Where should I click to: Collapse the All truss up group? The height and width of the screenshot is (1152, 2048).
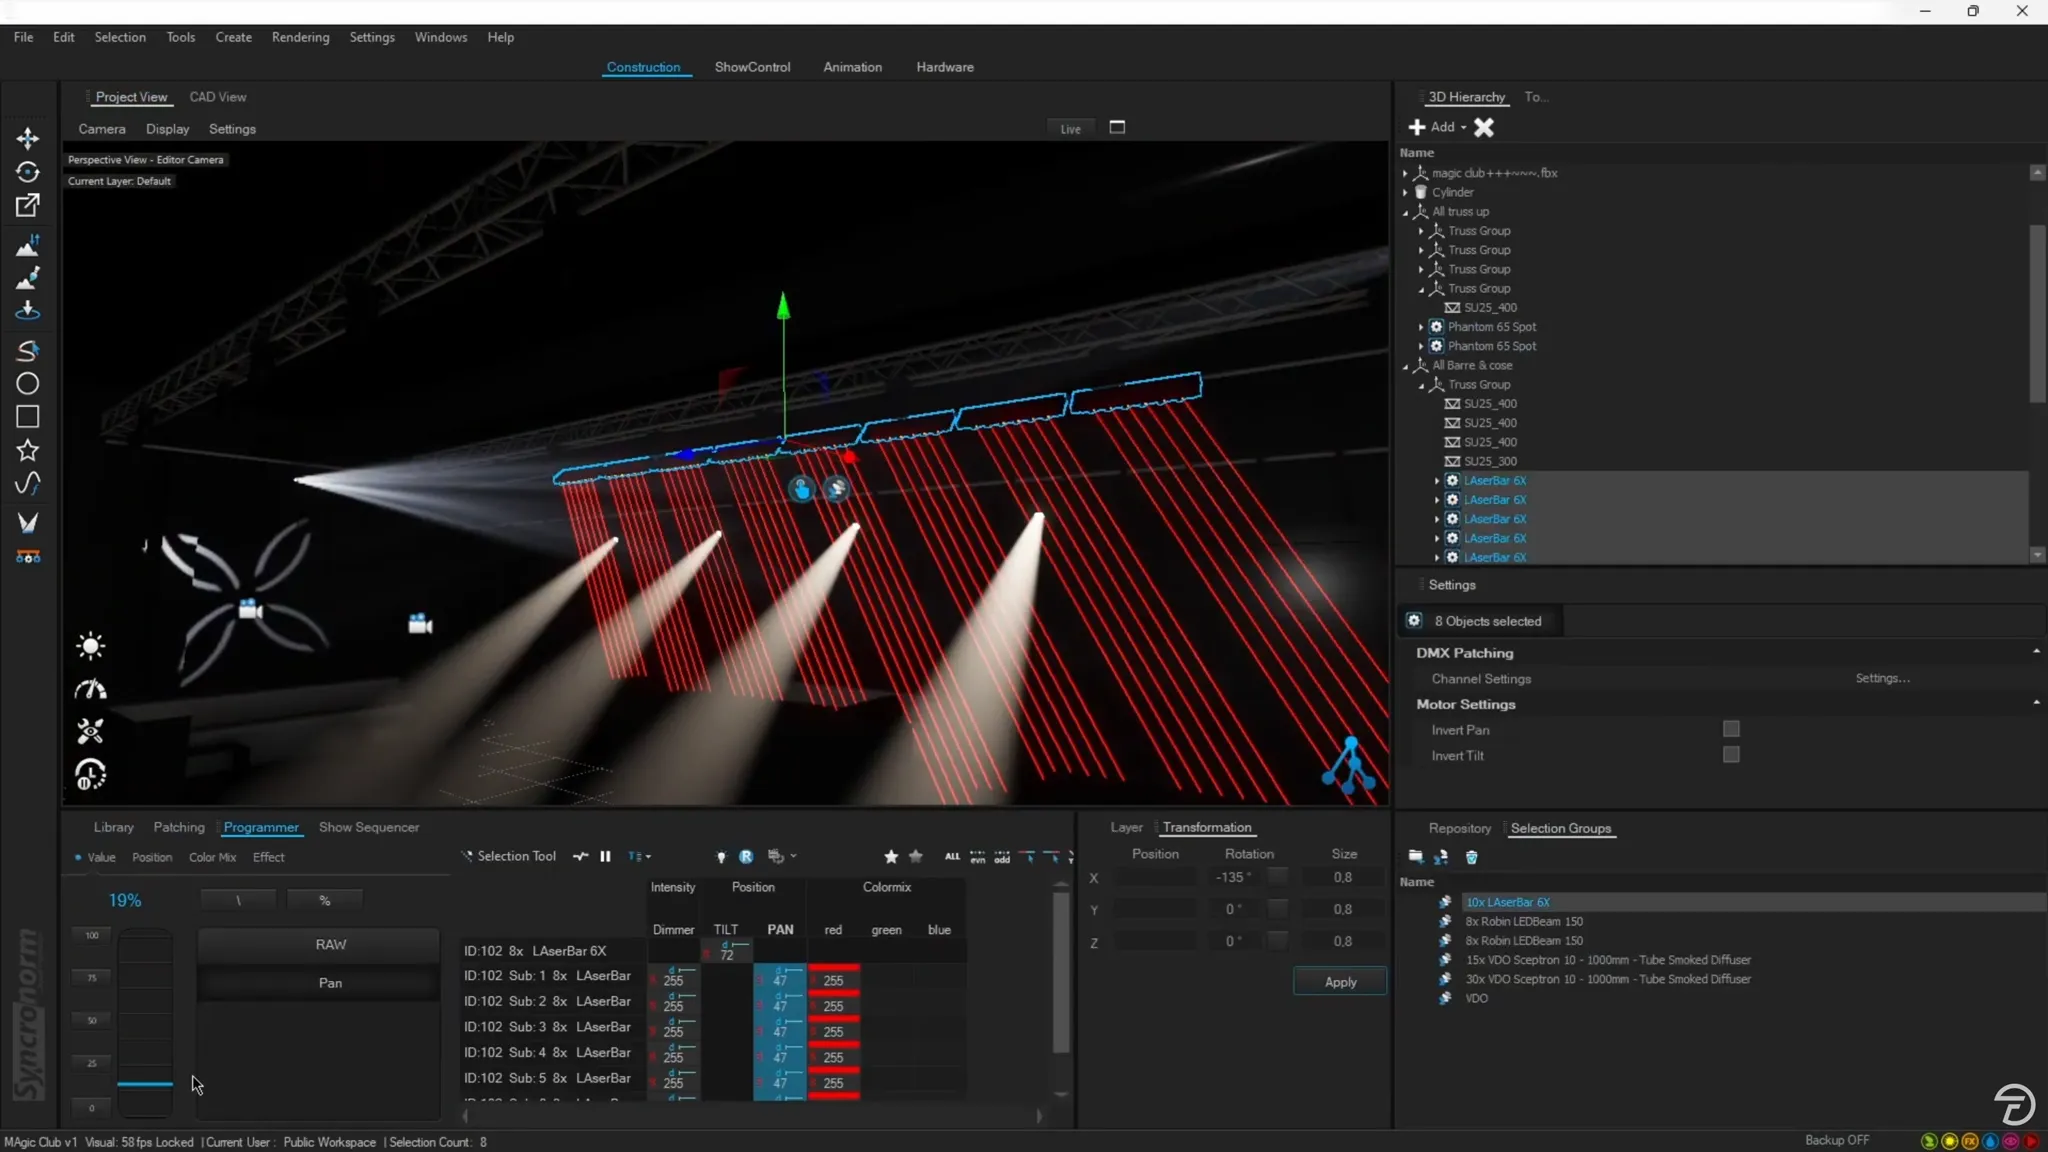pyautogui.click(x=1405, y=212)
